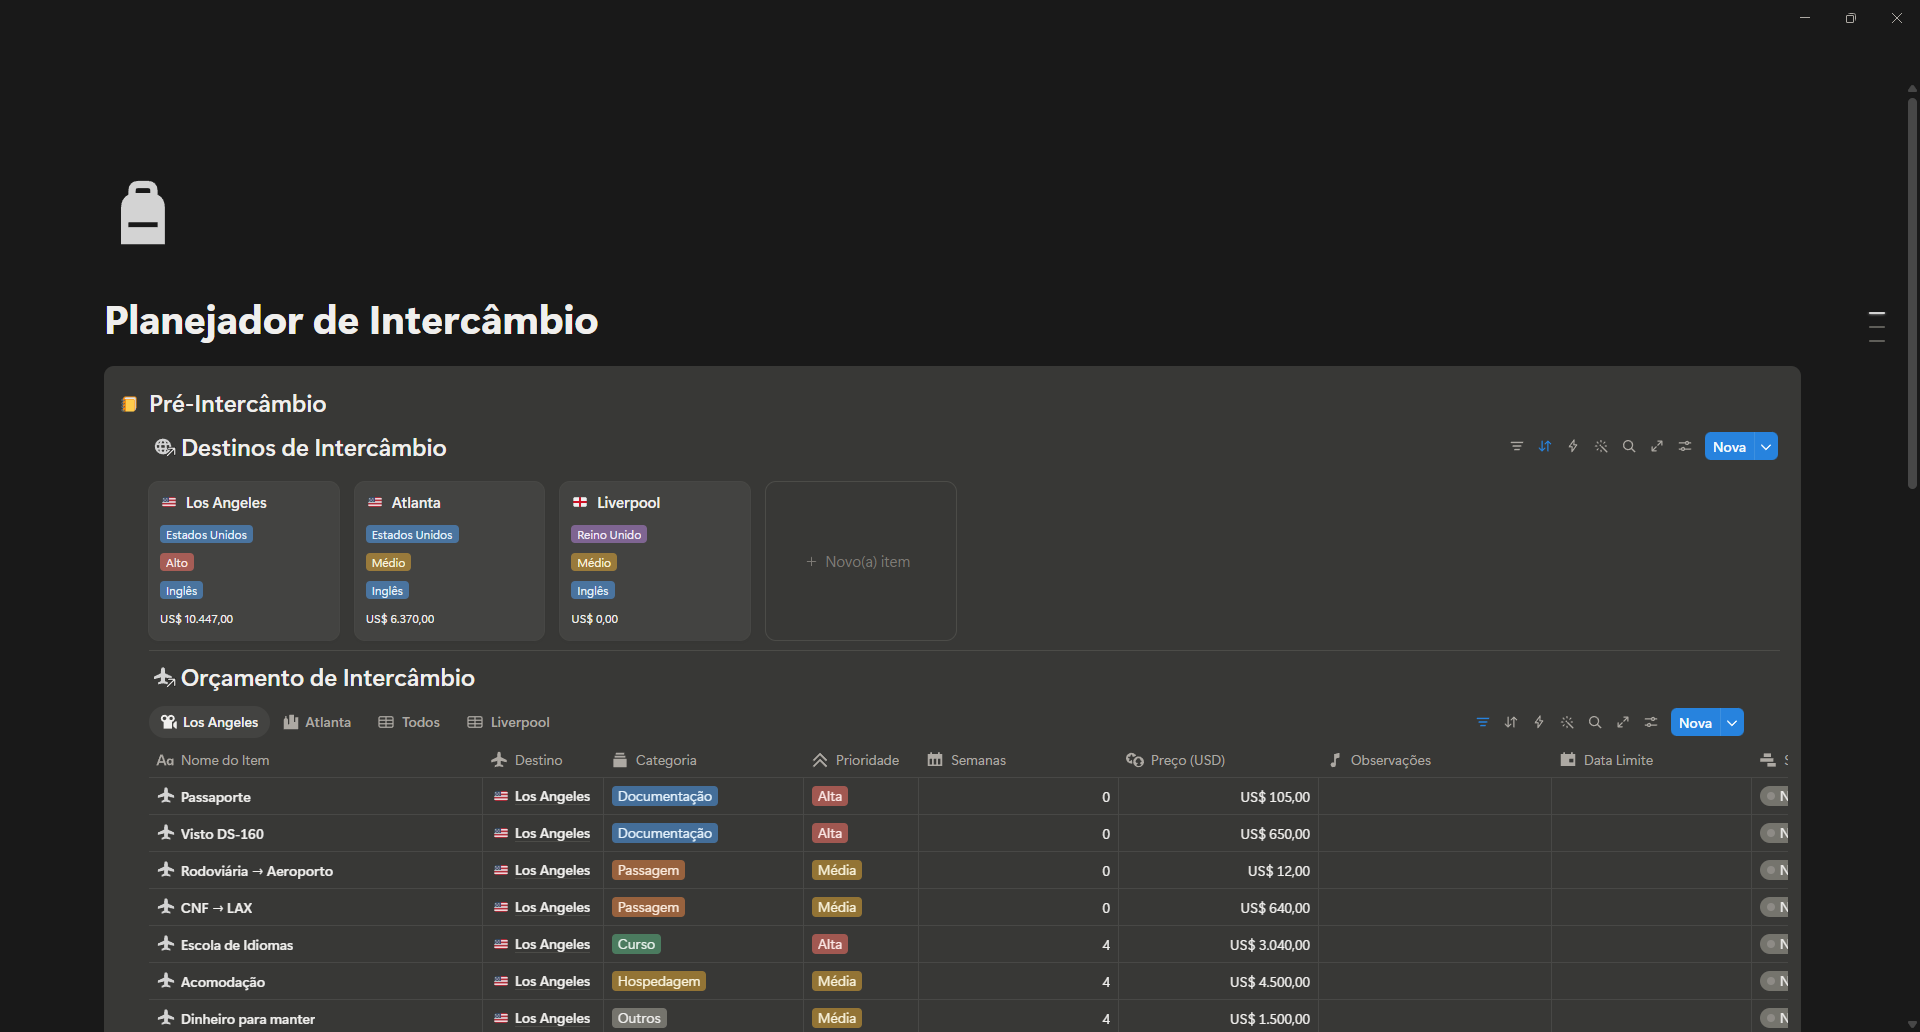Image resolution: width=1920 pixels, height=1032 pixels.
Task: Click the backpack page icon
Action: [143, 213]
